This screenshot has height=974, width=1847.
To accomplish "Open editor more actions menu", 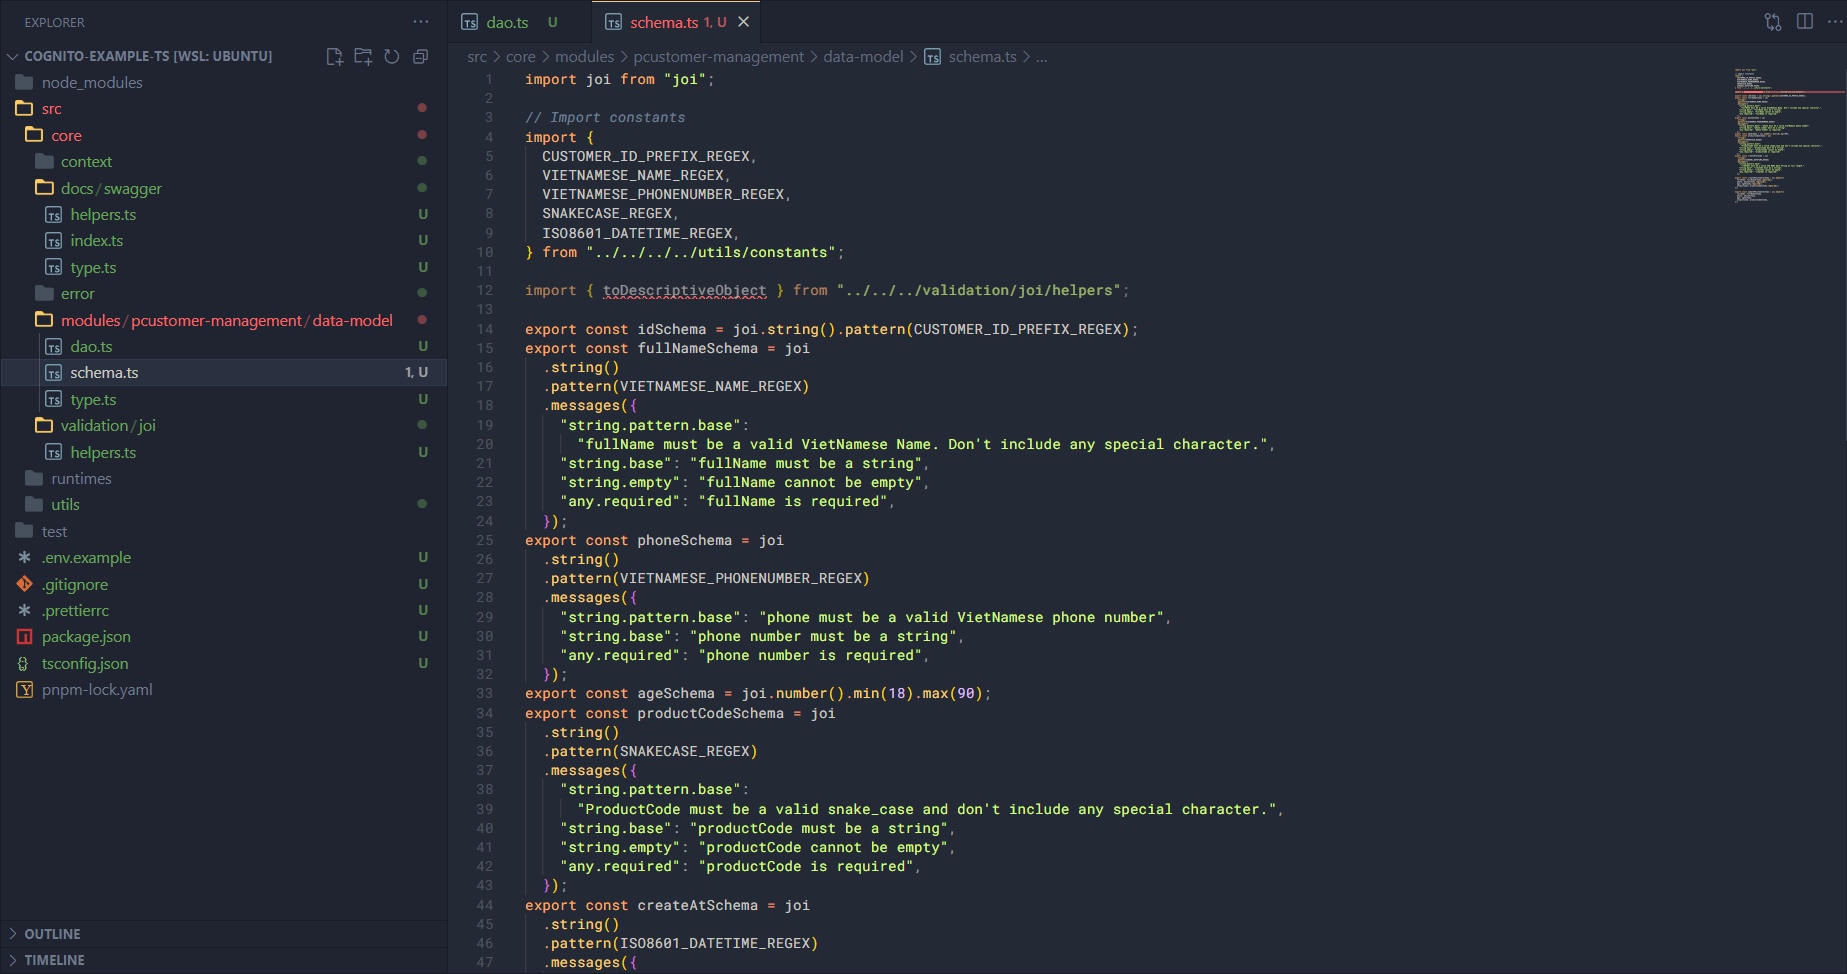I will 1835,22.
